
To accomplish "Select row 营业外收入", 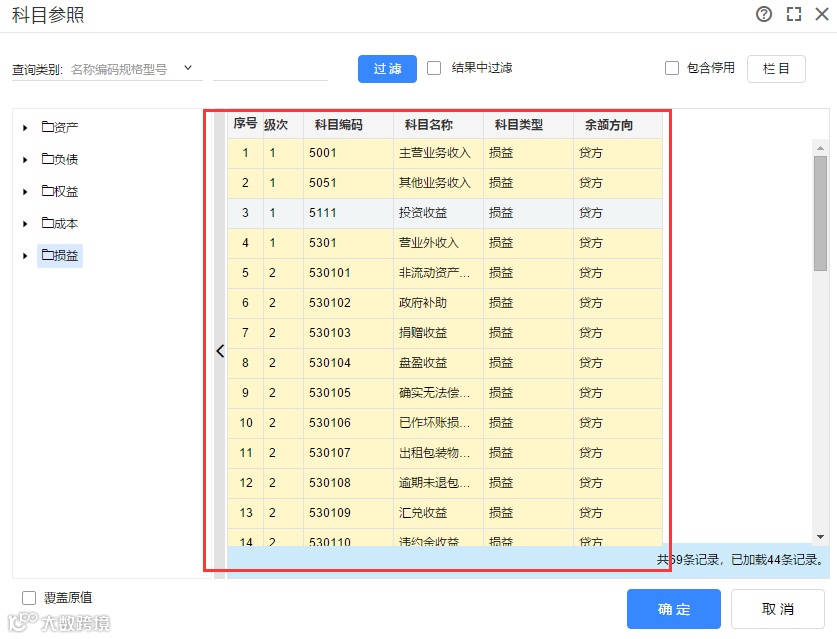I will click(x=445, y=243).
